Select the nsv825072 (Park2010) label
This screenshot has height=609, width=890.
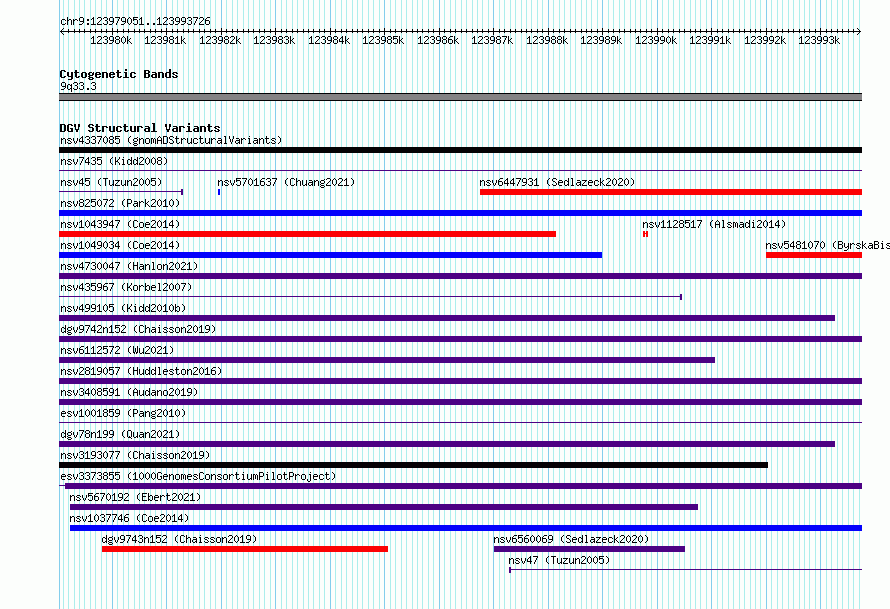(120, 203)
